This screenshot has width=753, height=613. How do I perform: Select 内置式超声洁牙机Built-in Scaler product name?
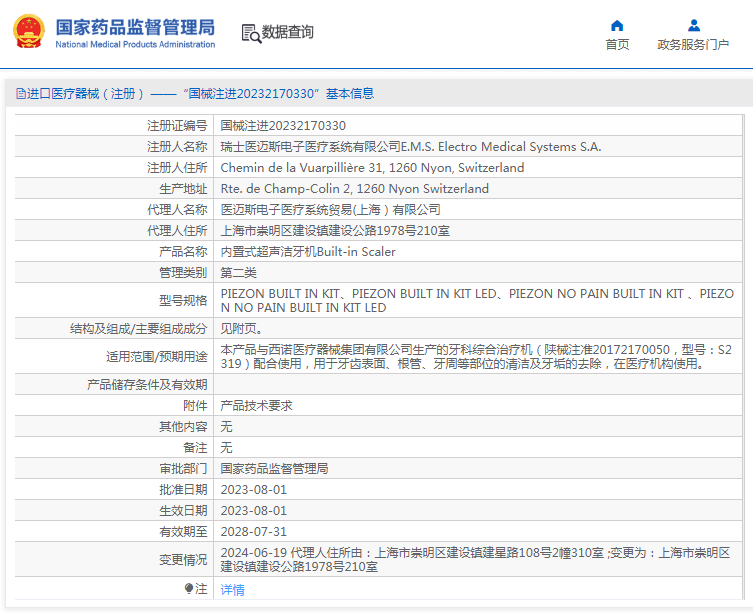coord(308,252)
